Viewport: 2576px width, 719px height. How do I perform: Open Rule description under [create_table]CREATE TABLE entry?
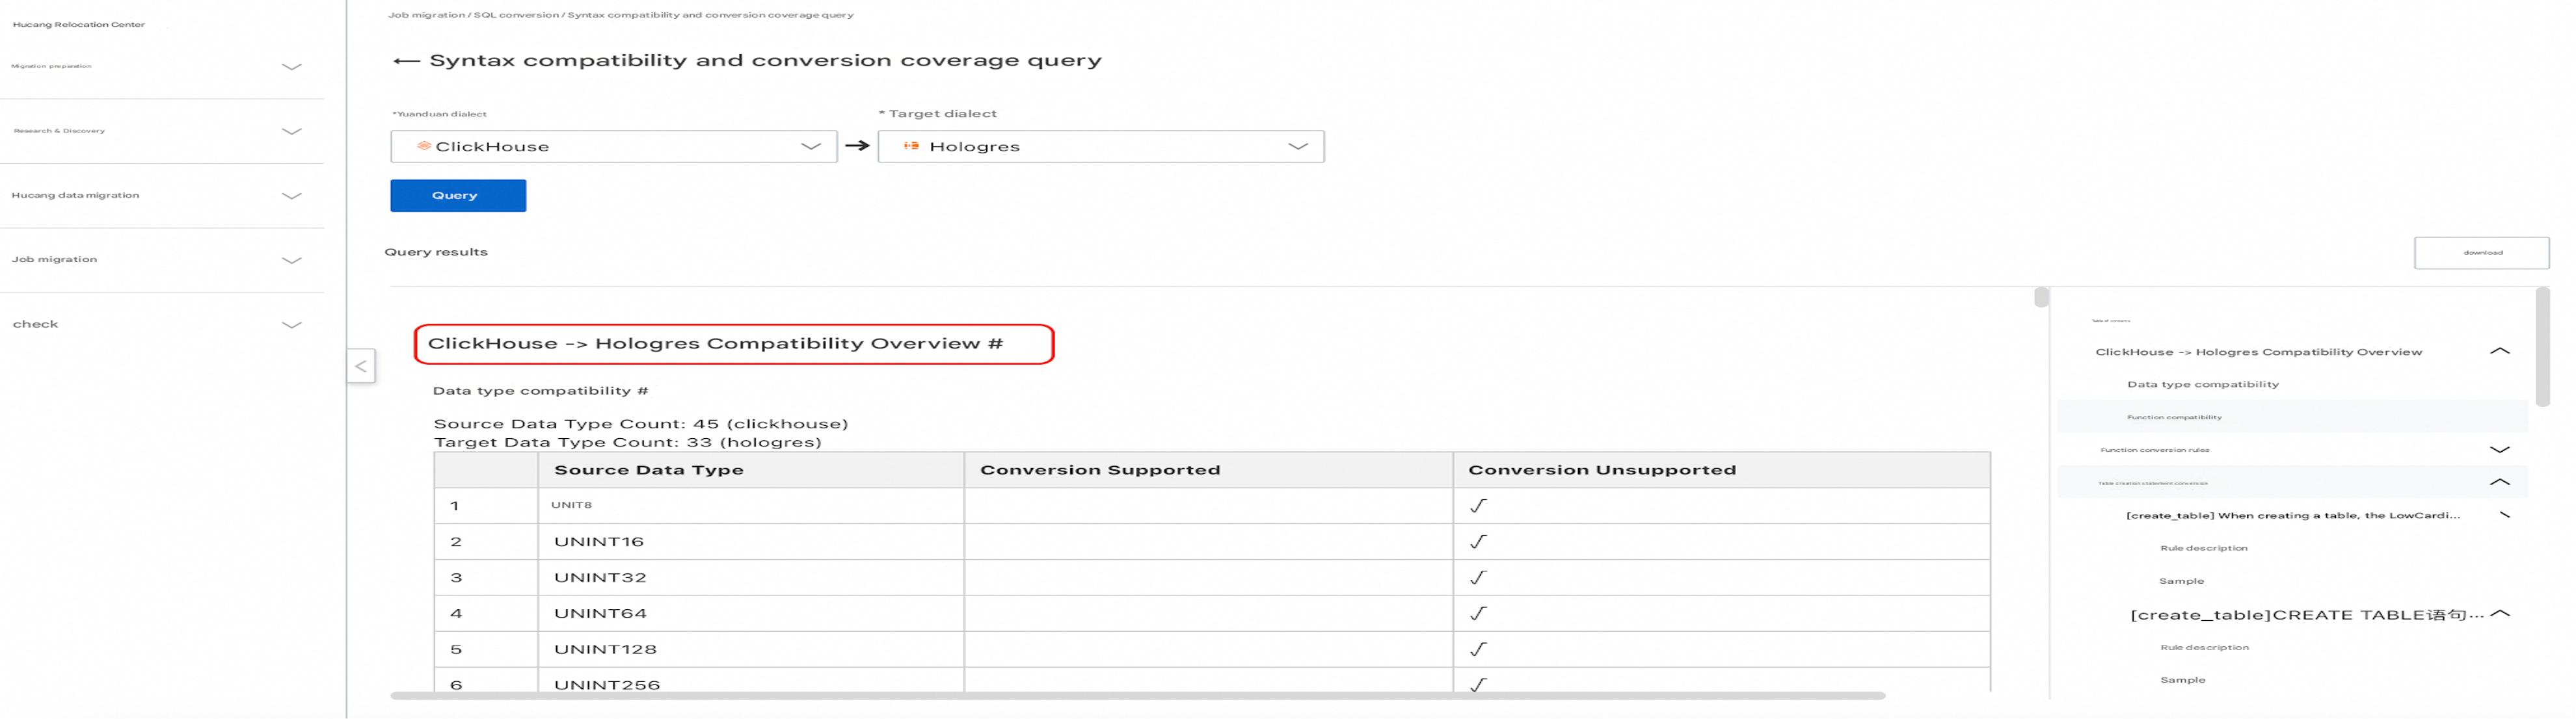pyautogui.click(x=2204, y=647)
